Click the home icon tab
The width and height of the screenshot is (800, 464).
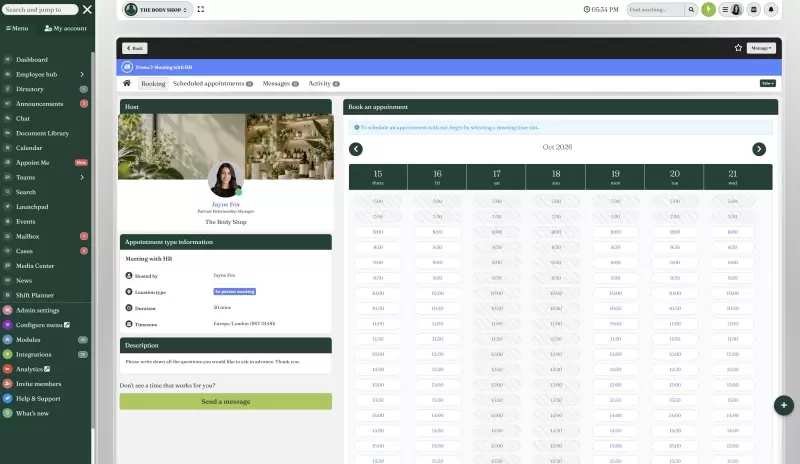(127, 83)
